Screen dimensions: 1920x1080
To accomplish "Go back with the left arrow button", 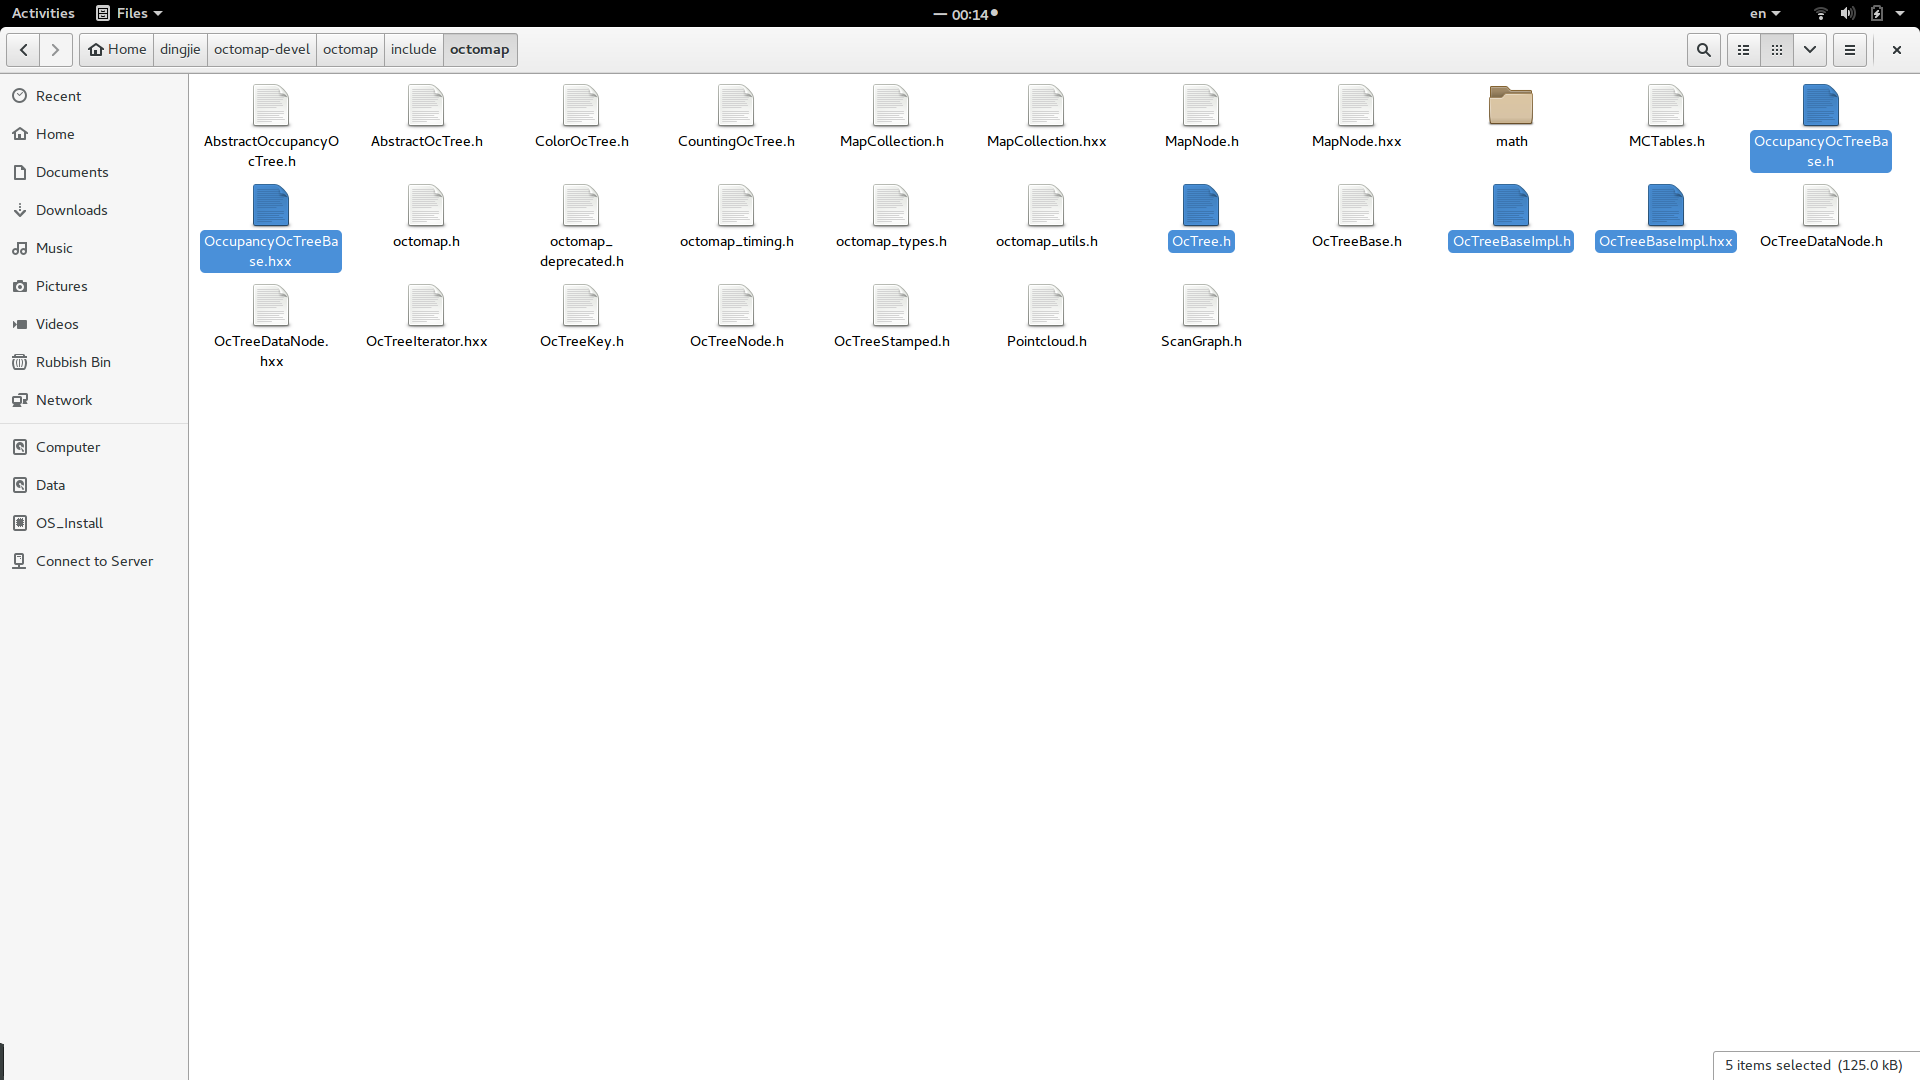I will point(23,49).
